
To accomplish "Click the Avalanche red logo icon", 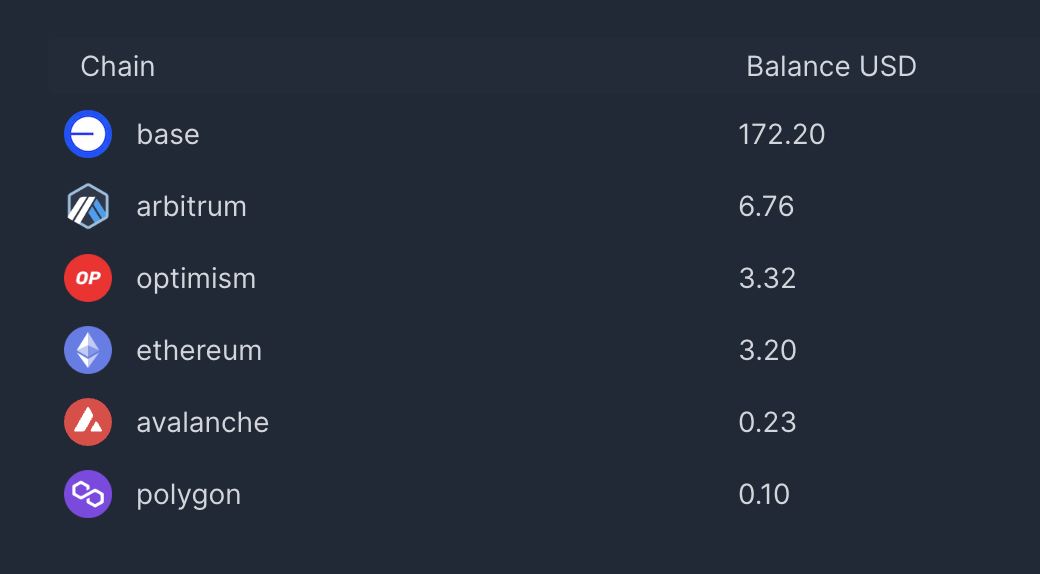I will click(x=88, y=422).
